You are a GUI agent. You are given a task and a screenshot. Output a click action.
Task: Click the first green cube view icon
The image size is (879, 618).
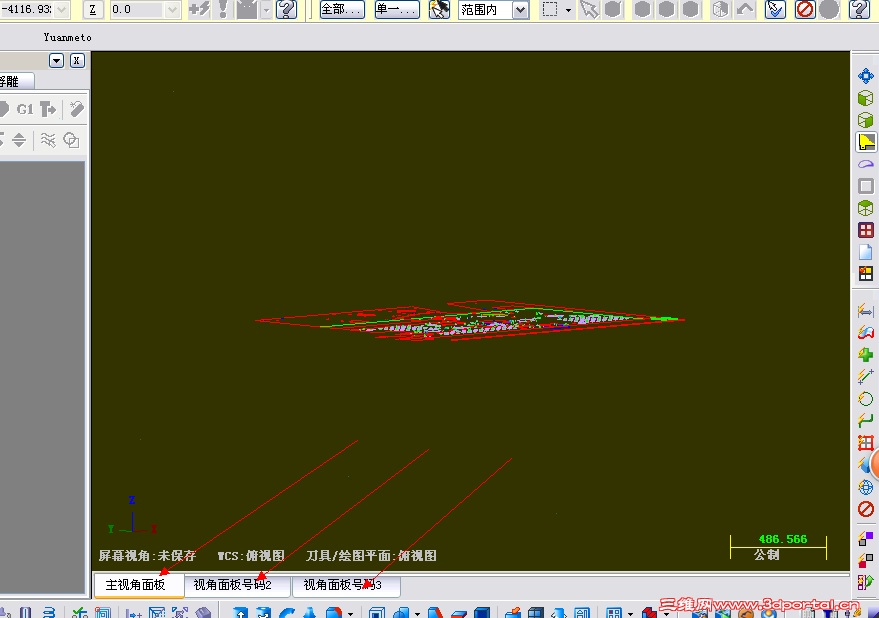point(866,98)
